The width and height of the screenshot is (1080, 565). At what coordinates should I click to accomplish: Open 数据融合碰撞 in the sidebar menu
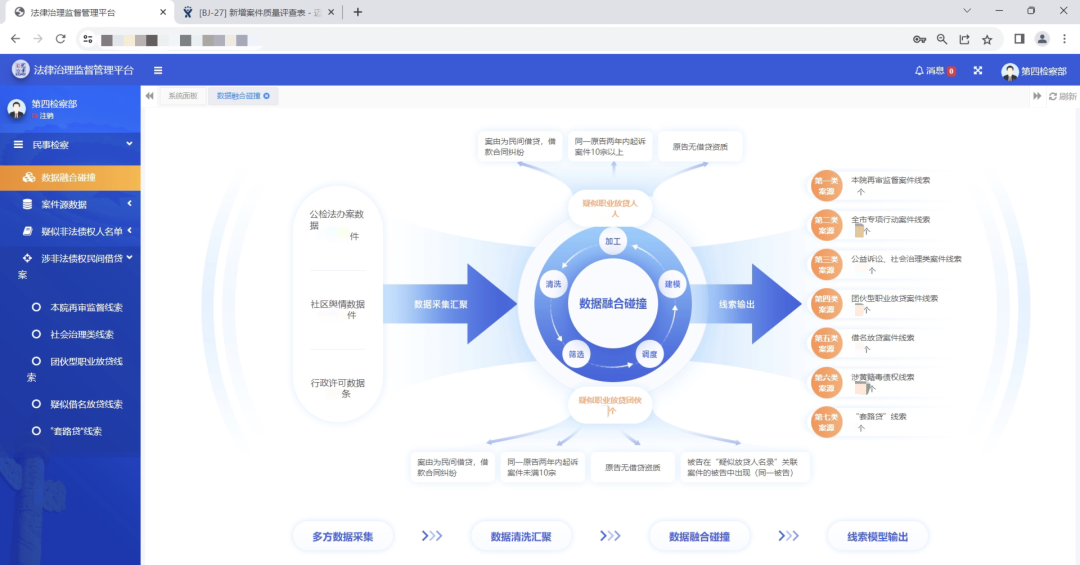68,177
